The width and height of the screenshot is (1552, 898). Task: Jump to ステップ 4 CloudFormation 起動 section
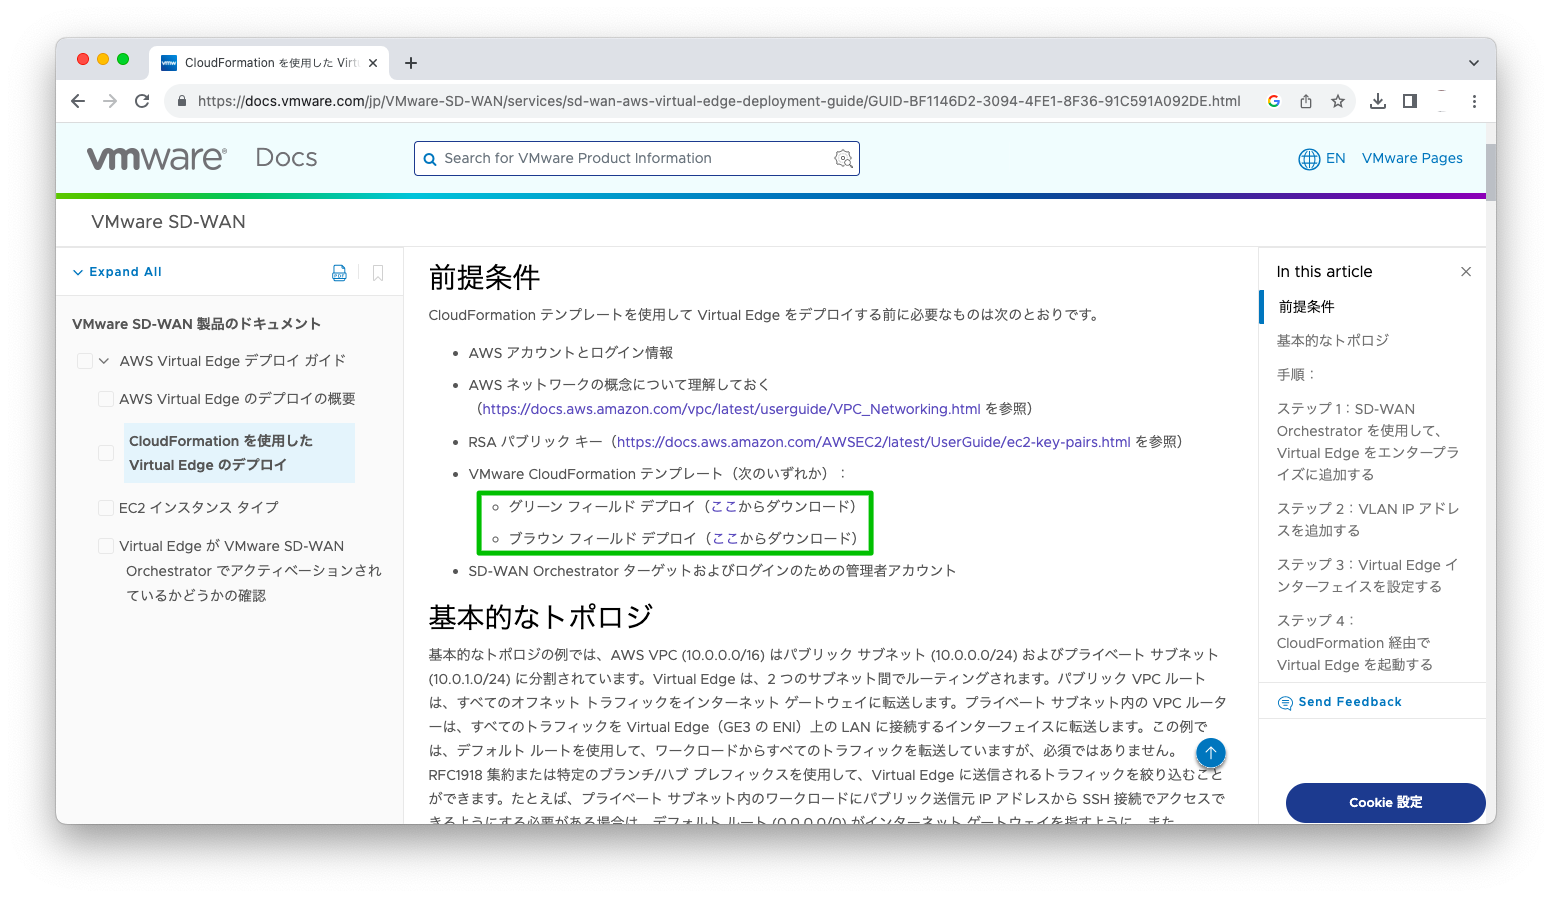point(1355,643)
